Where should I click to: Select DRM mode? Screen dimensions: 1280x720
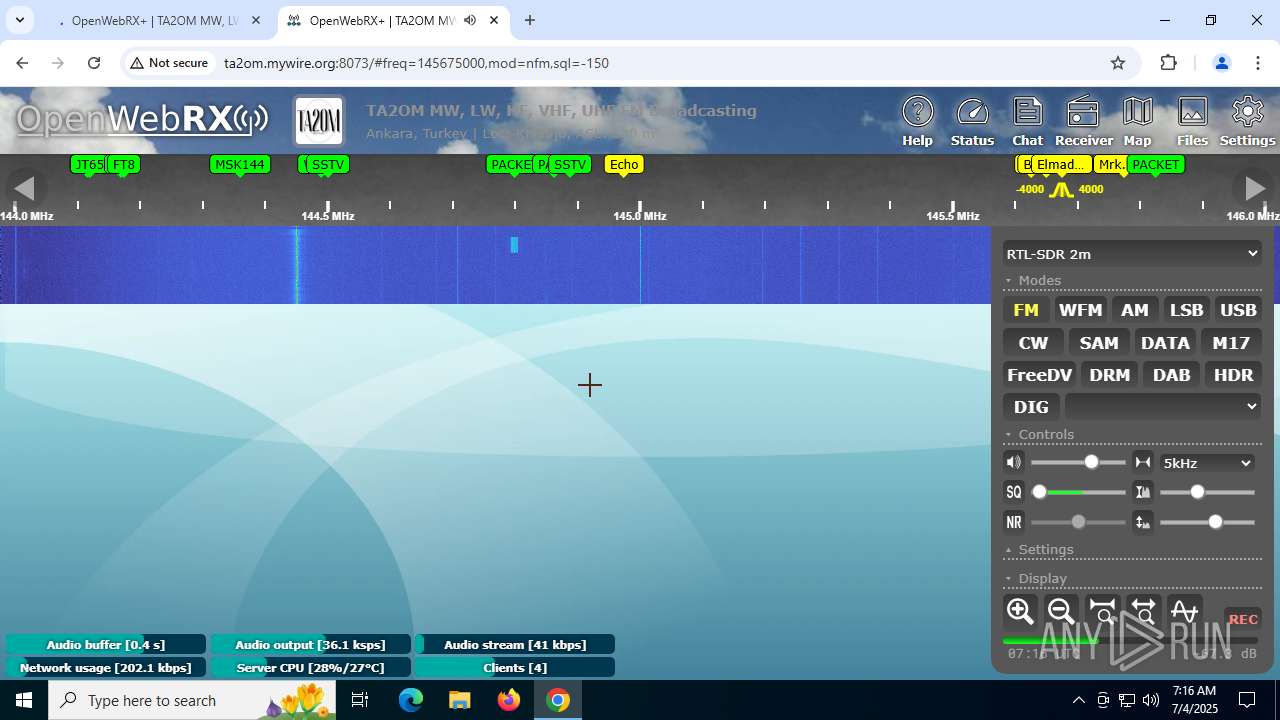(1109, 375)
